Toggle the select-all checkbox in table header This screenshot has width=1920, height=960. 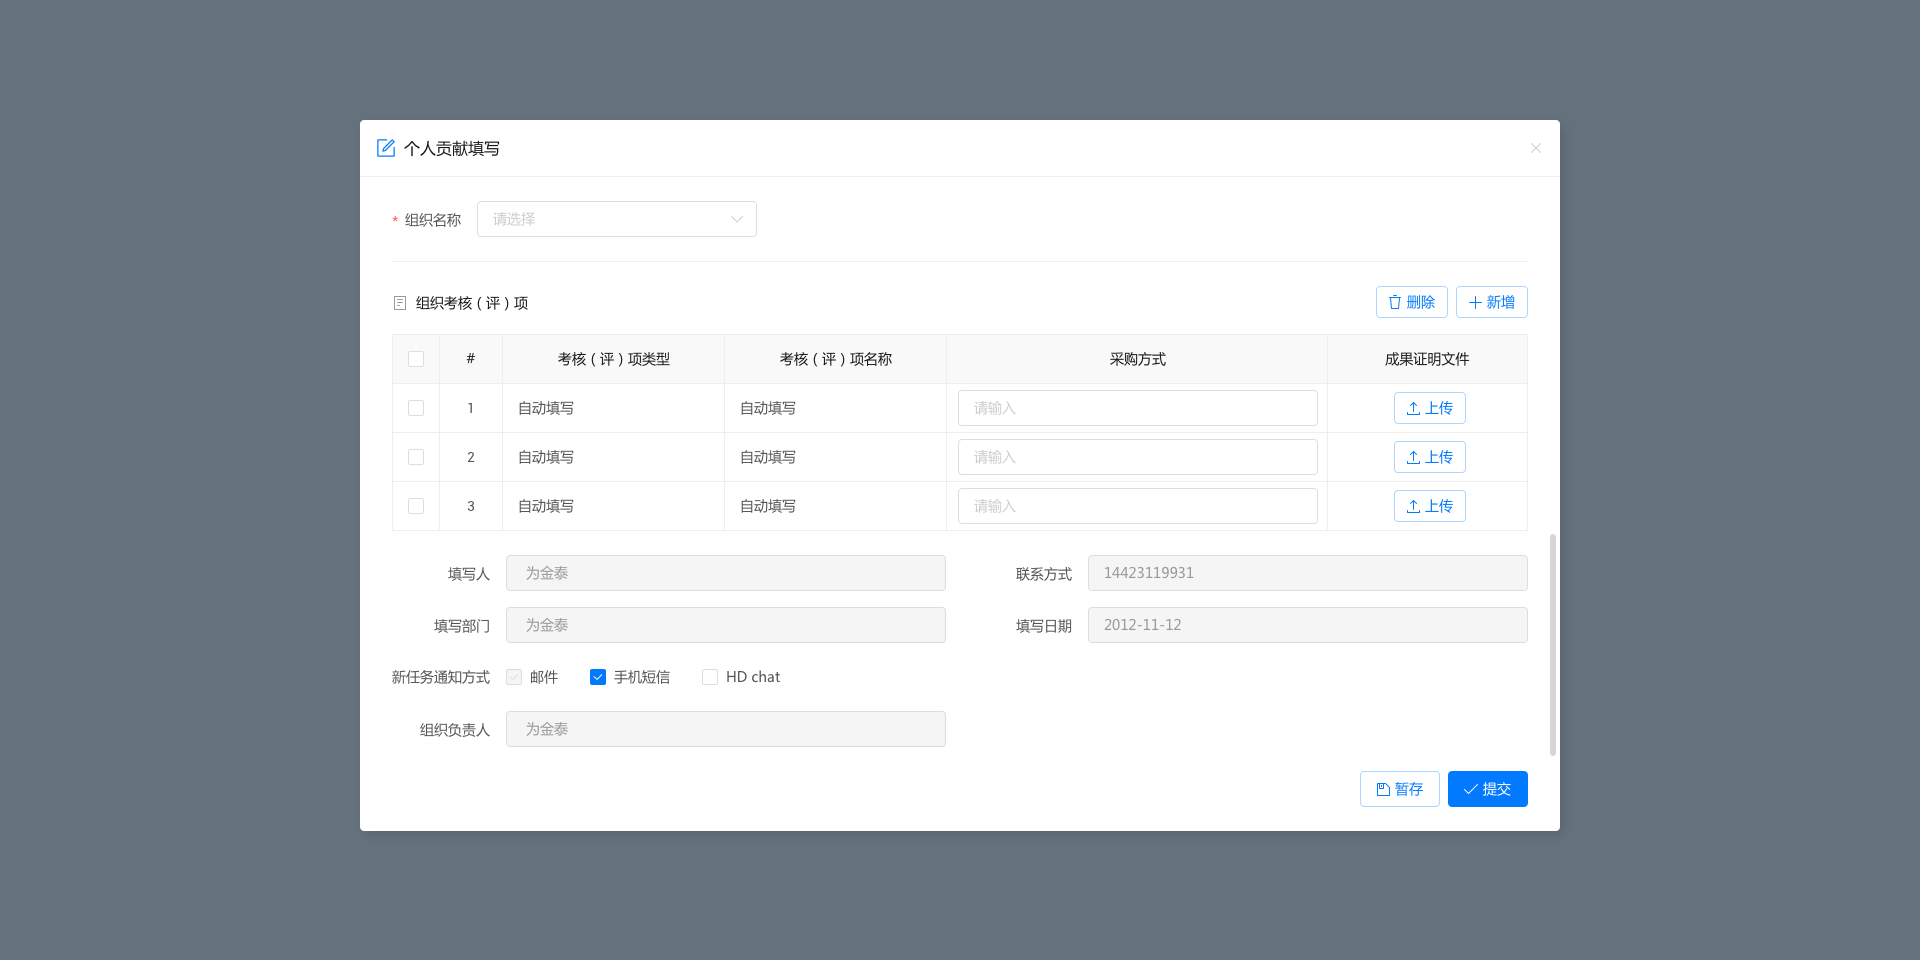pyautogui.click(x=416, y=359)
